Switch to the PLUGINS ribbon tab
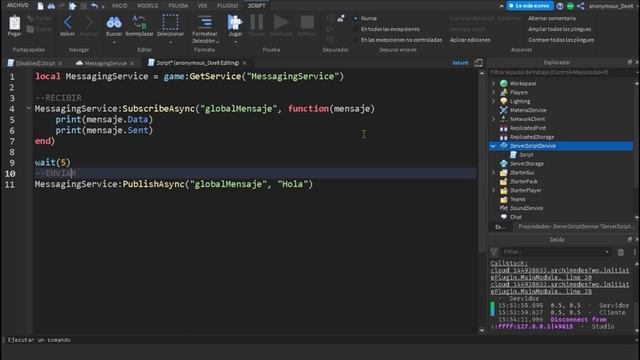The width and height of the screenshot is (640, 360). pos(228,6)
